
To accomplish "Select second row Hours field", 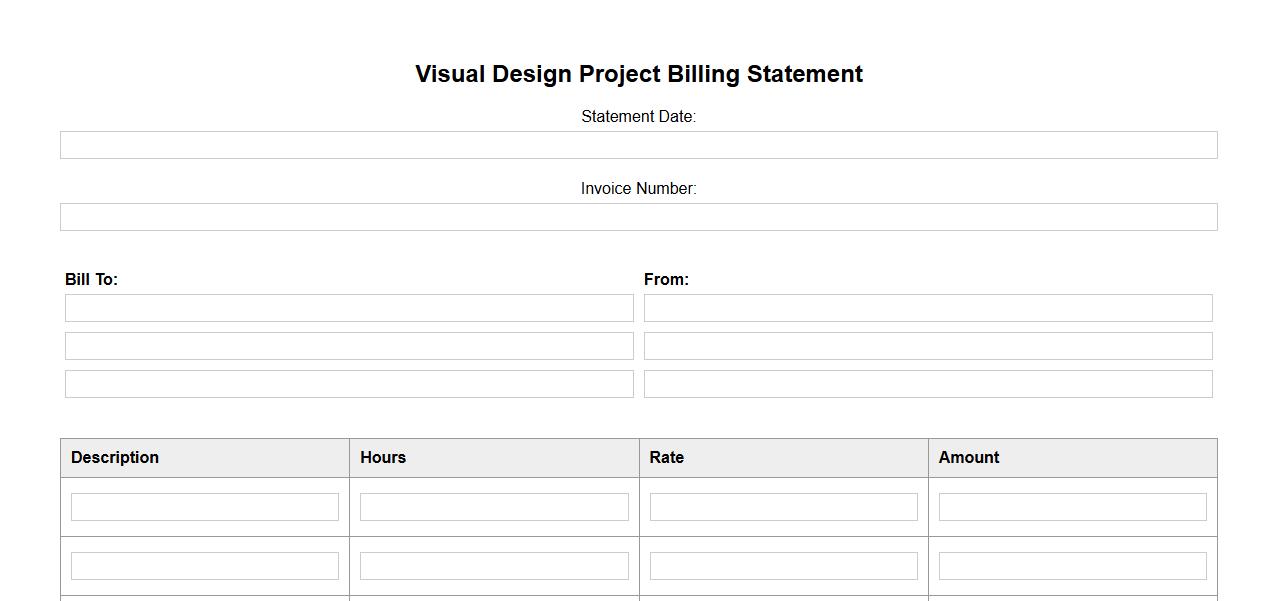I will [x=494, y=566].
